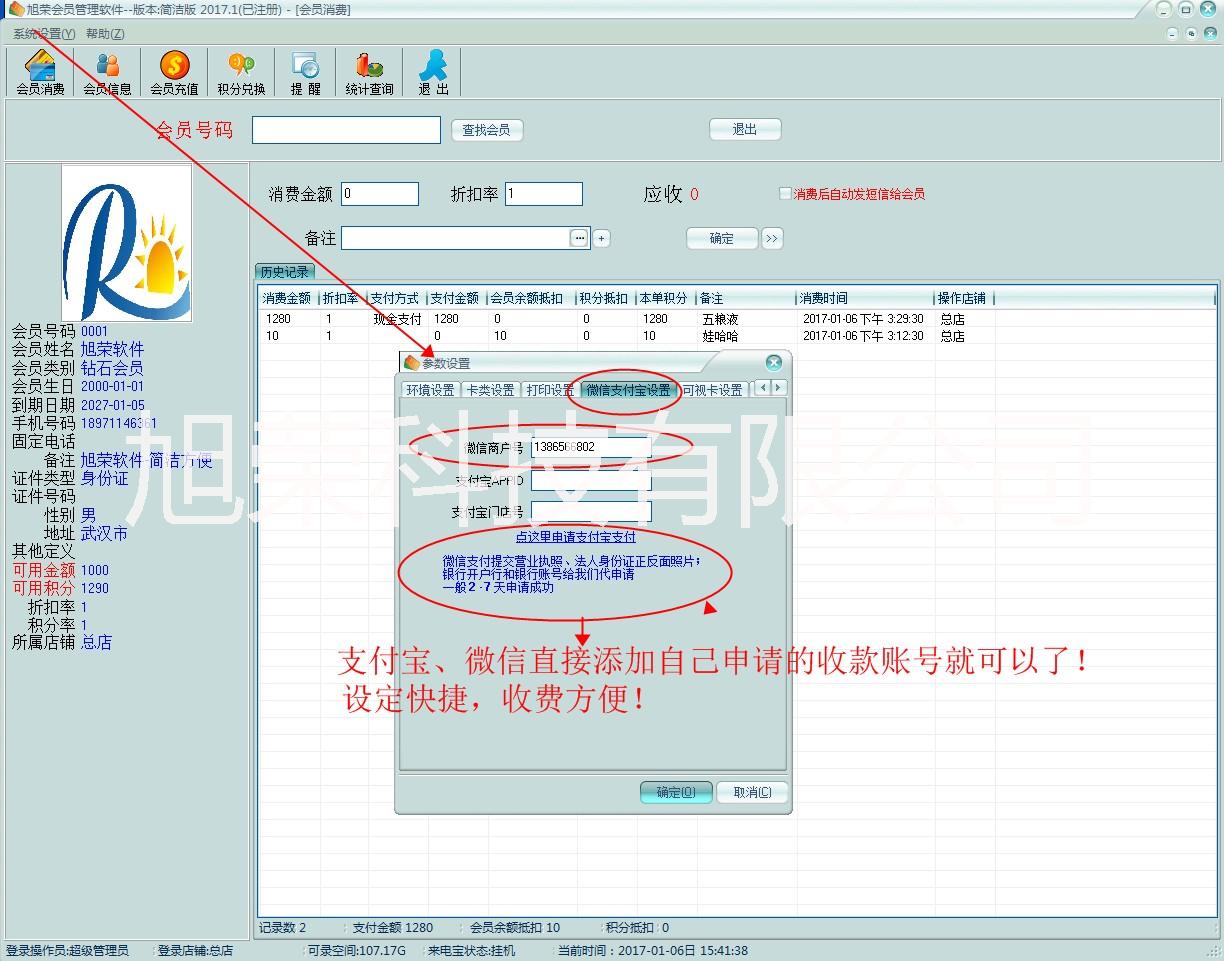
Task: Click the 查找会员 button
Action: tap(486, 130)
